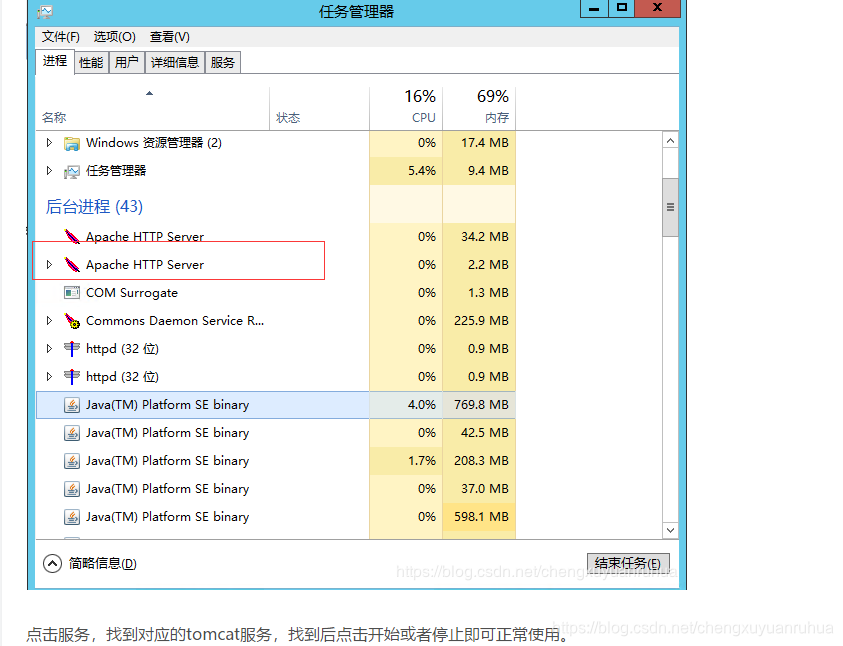Click the Java icon in the 37.0 MB row

72,489
